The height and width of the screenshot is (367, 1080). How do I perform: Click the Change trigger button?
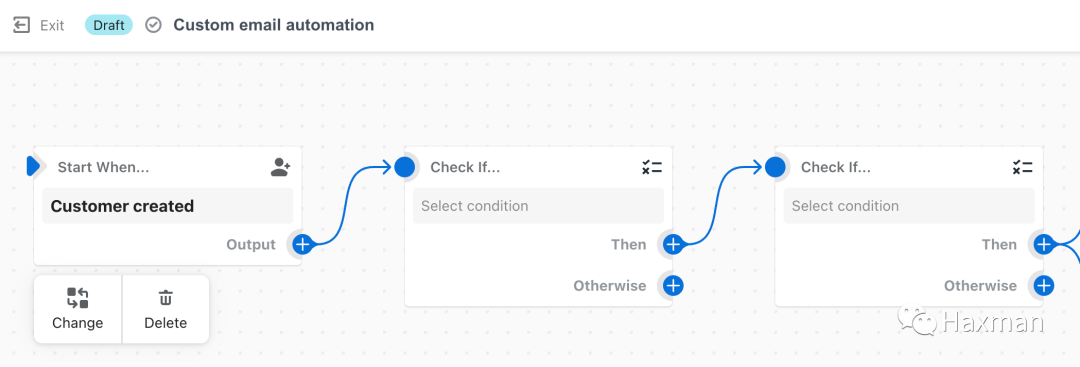78,309
